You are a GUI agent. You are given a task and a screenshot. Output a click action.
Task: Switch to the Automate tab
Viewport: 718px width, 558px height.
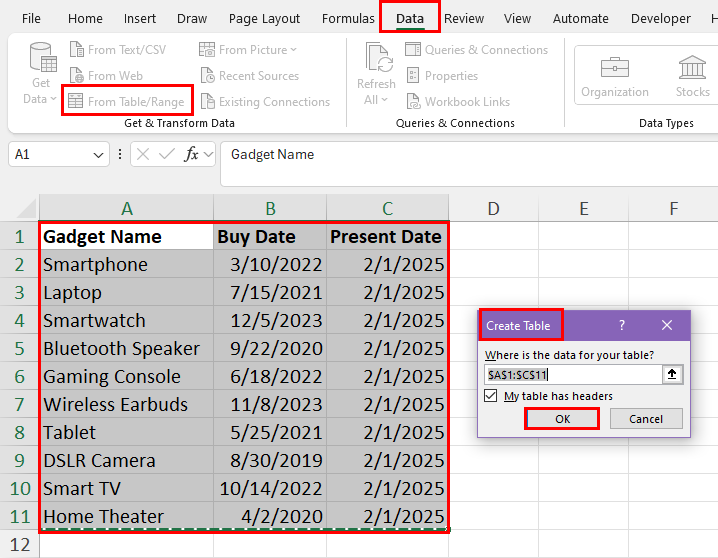581,18
